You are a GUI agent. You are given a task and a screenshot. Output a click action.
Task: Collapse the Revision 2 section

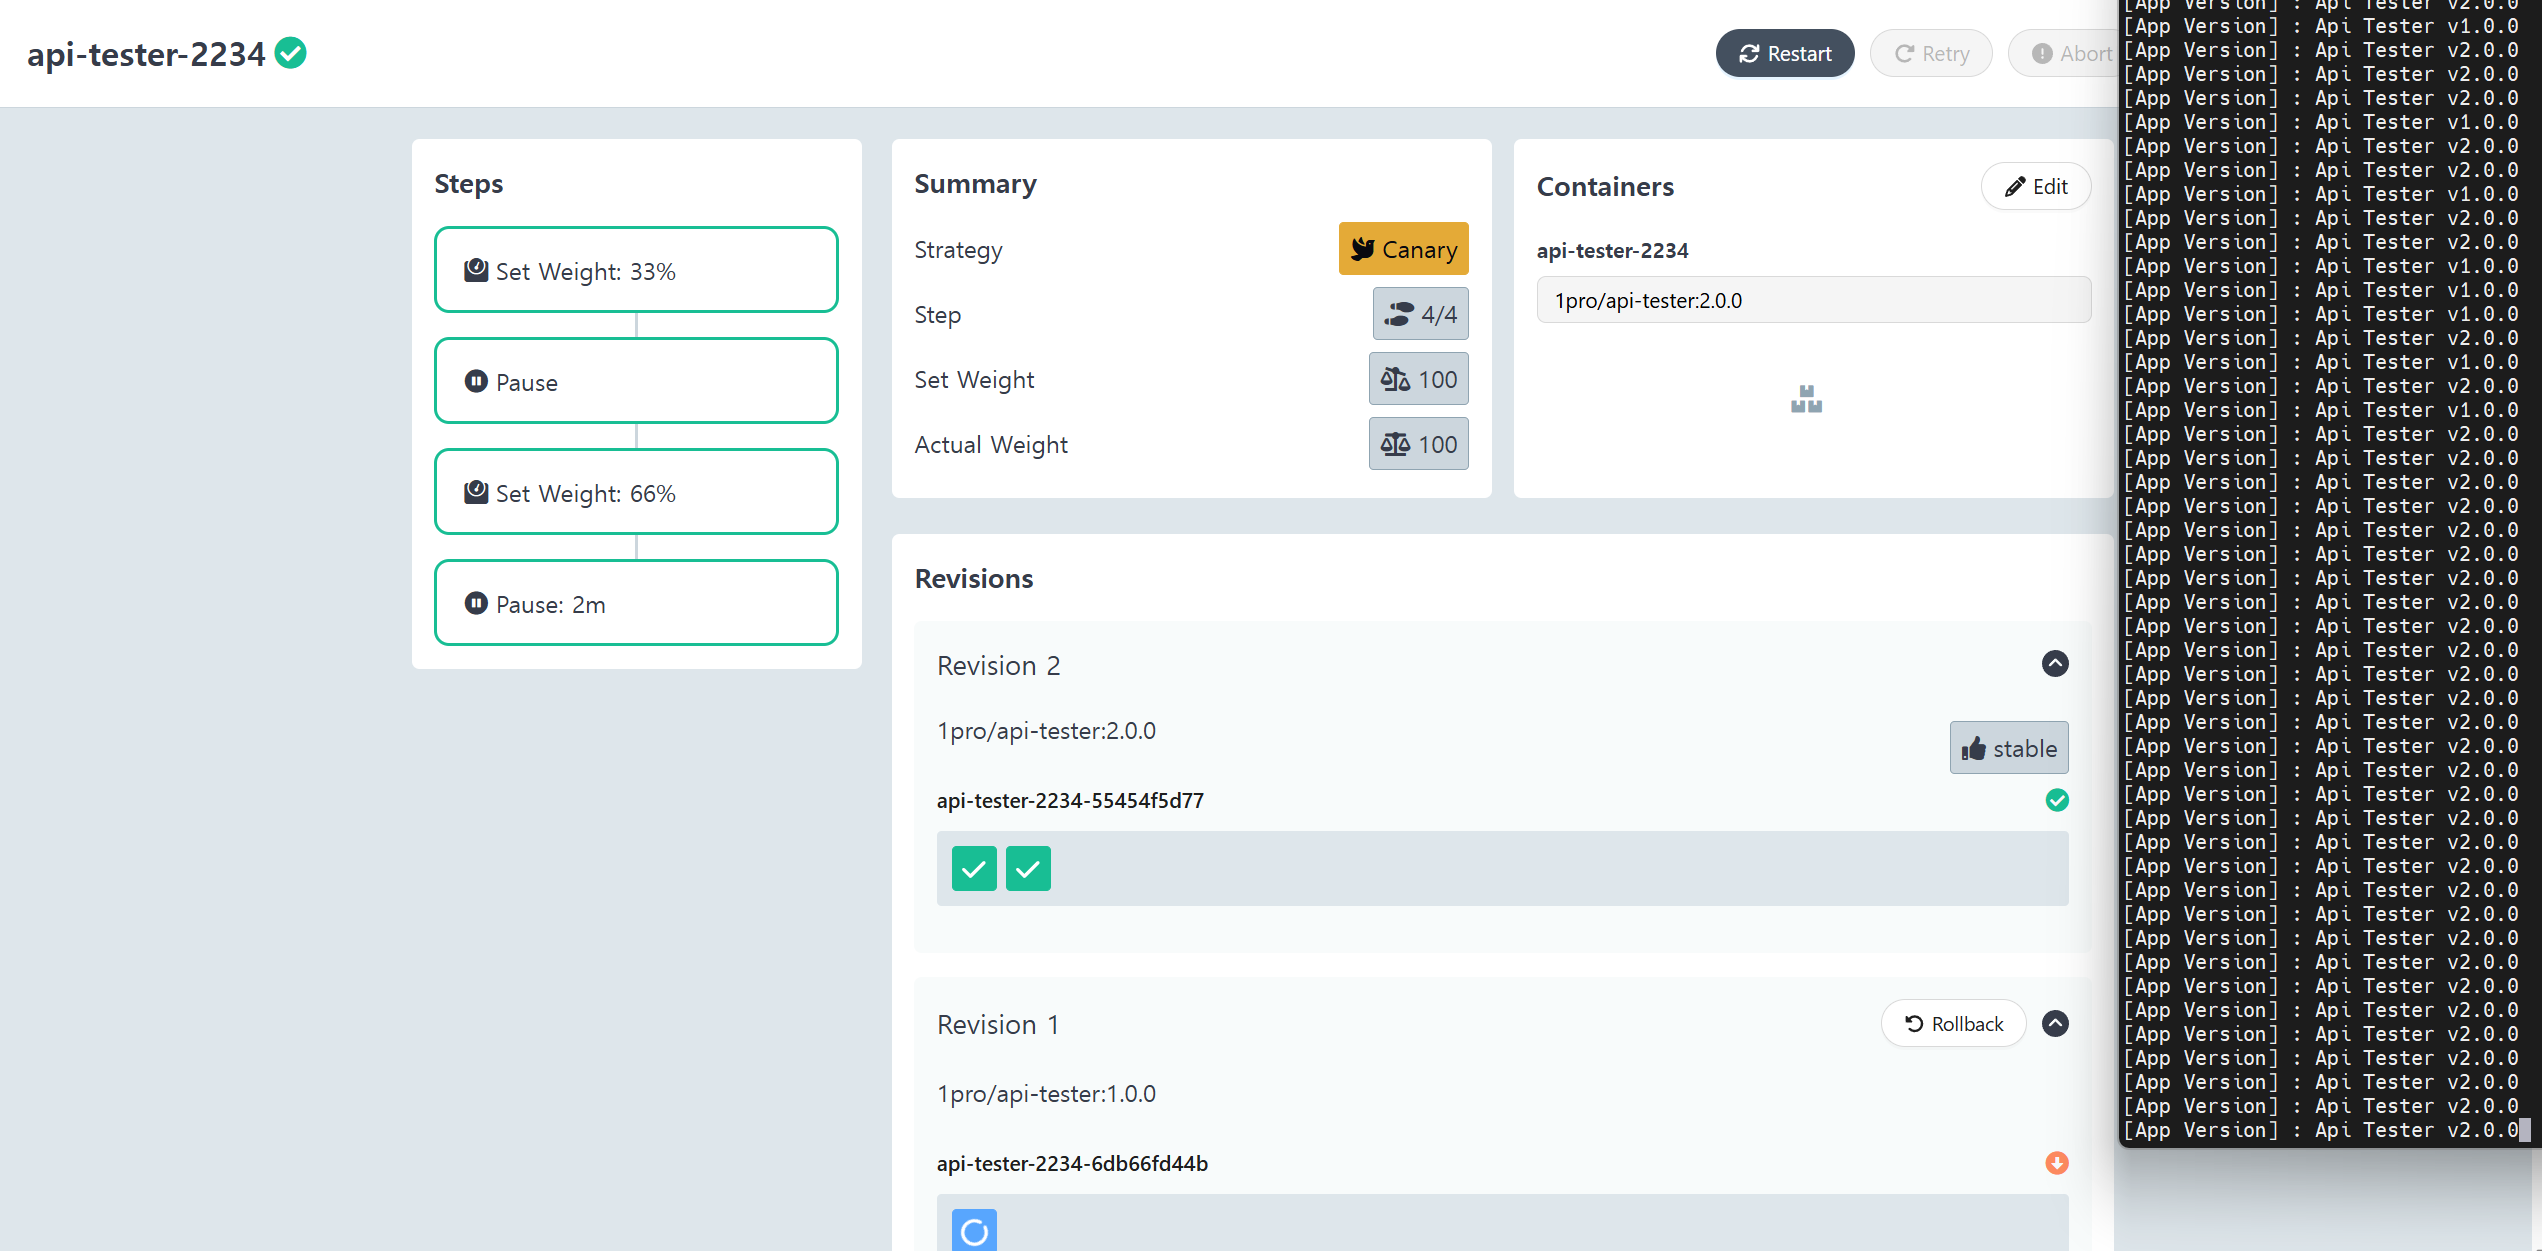coord(2055,664)
